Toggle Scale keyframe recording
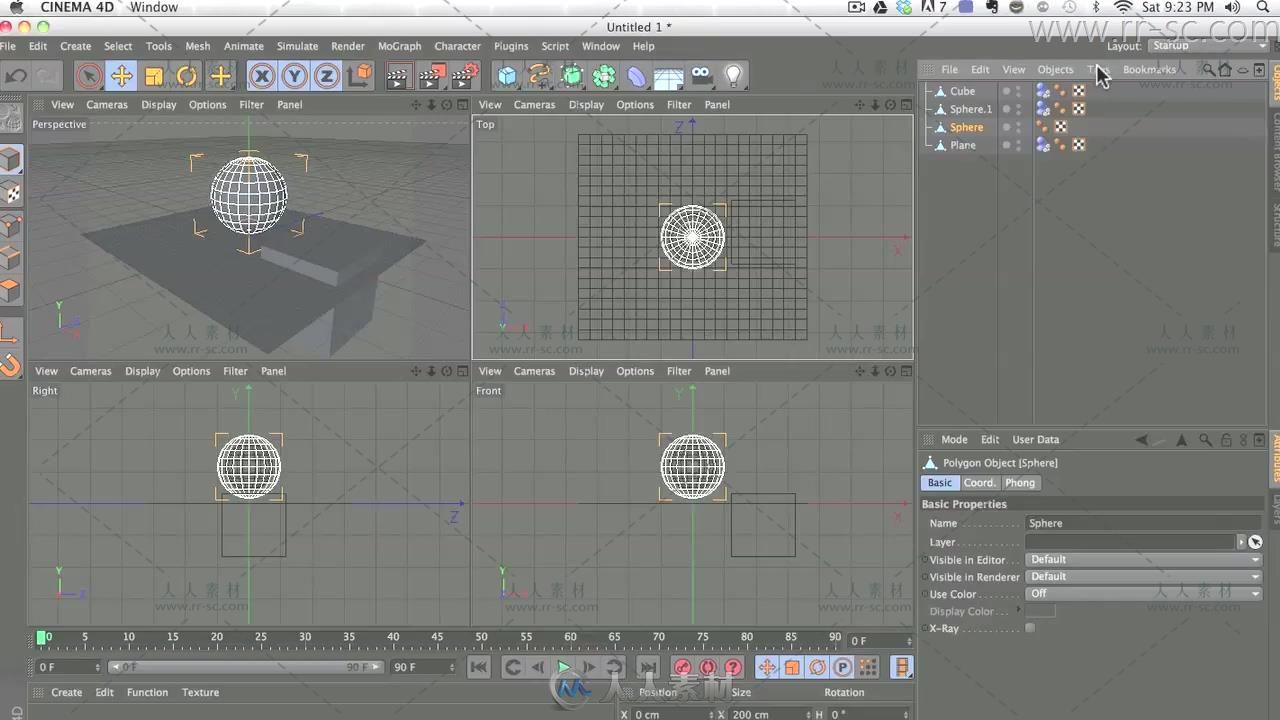The image size is (1280, 720). point(792,667)
